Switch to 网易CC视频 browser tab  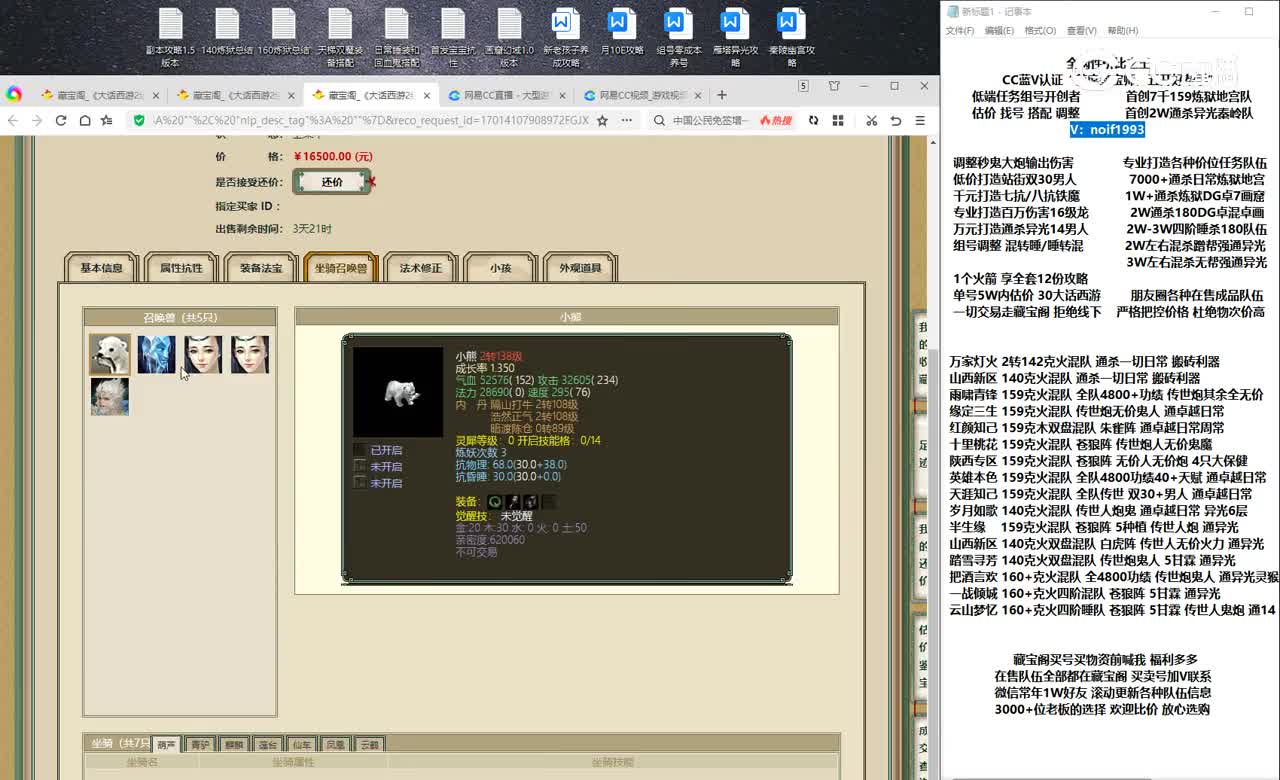(642, 95)
